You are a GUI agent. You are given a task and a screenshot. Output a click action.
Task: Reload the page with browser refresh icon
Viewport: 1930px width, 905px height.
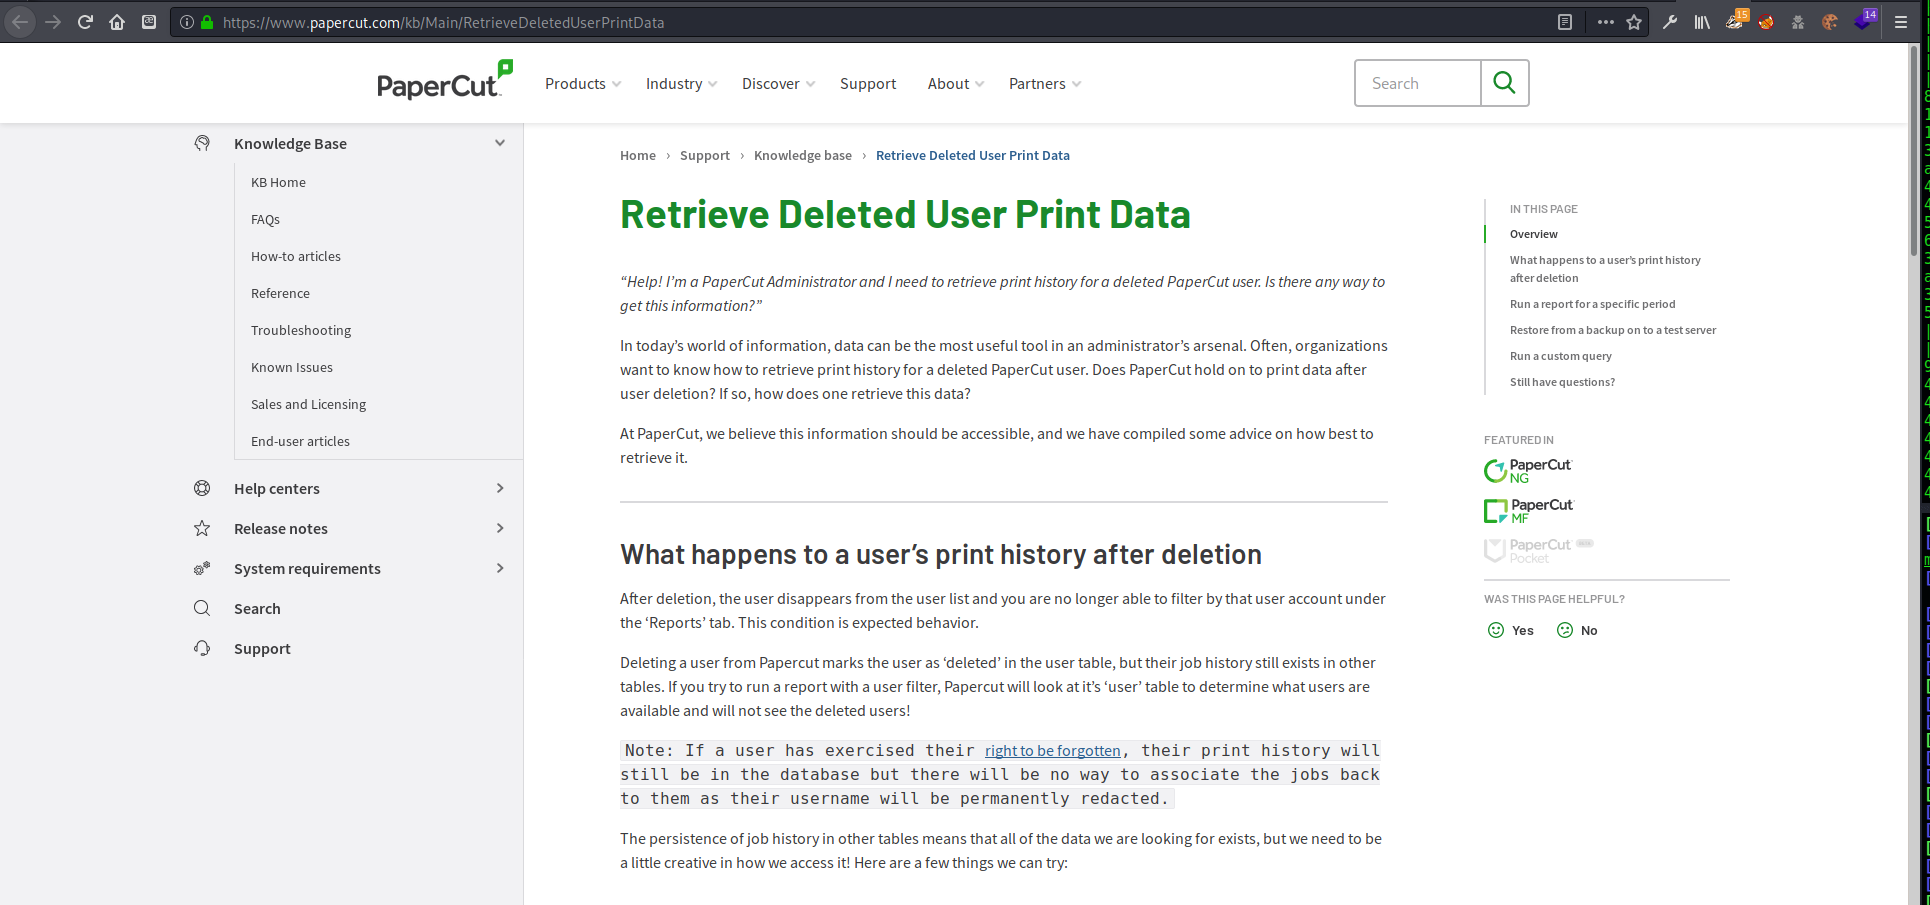pos(85,22)
